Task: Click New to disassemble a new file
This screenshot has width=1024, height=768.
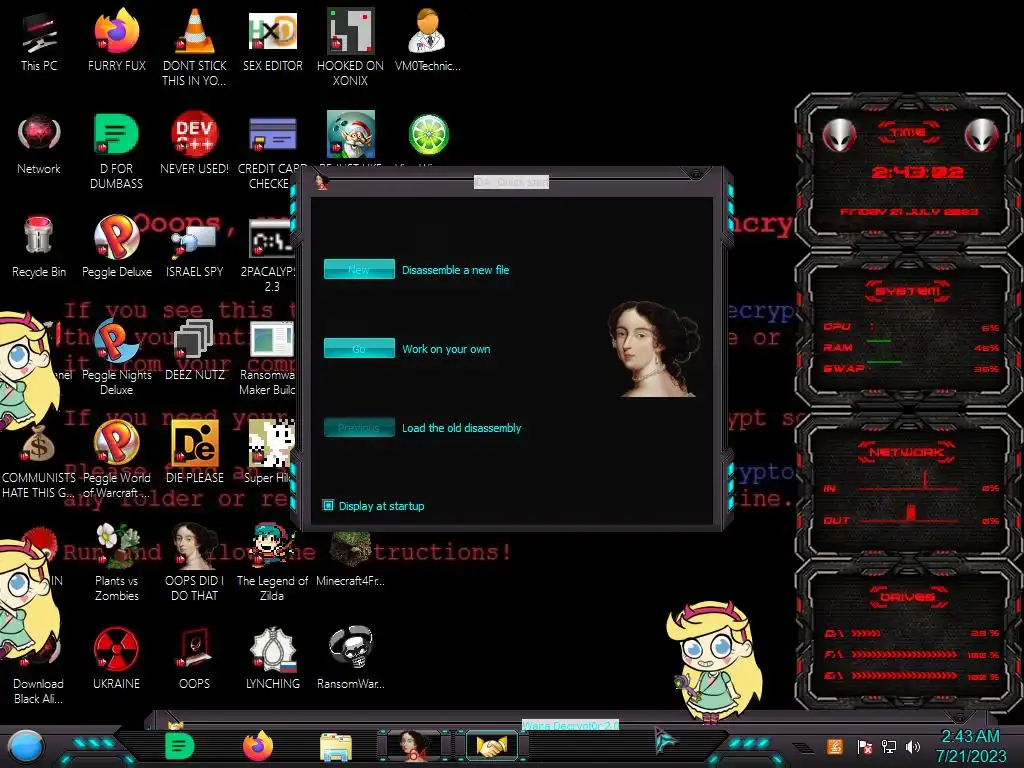Action: point(359,270)
